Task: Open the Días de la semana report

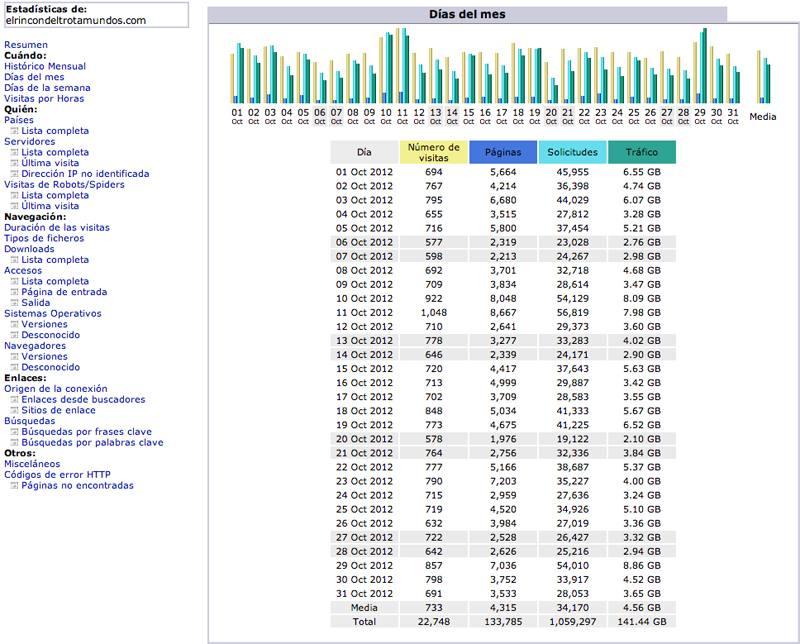Action: (47, 88)
